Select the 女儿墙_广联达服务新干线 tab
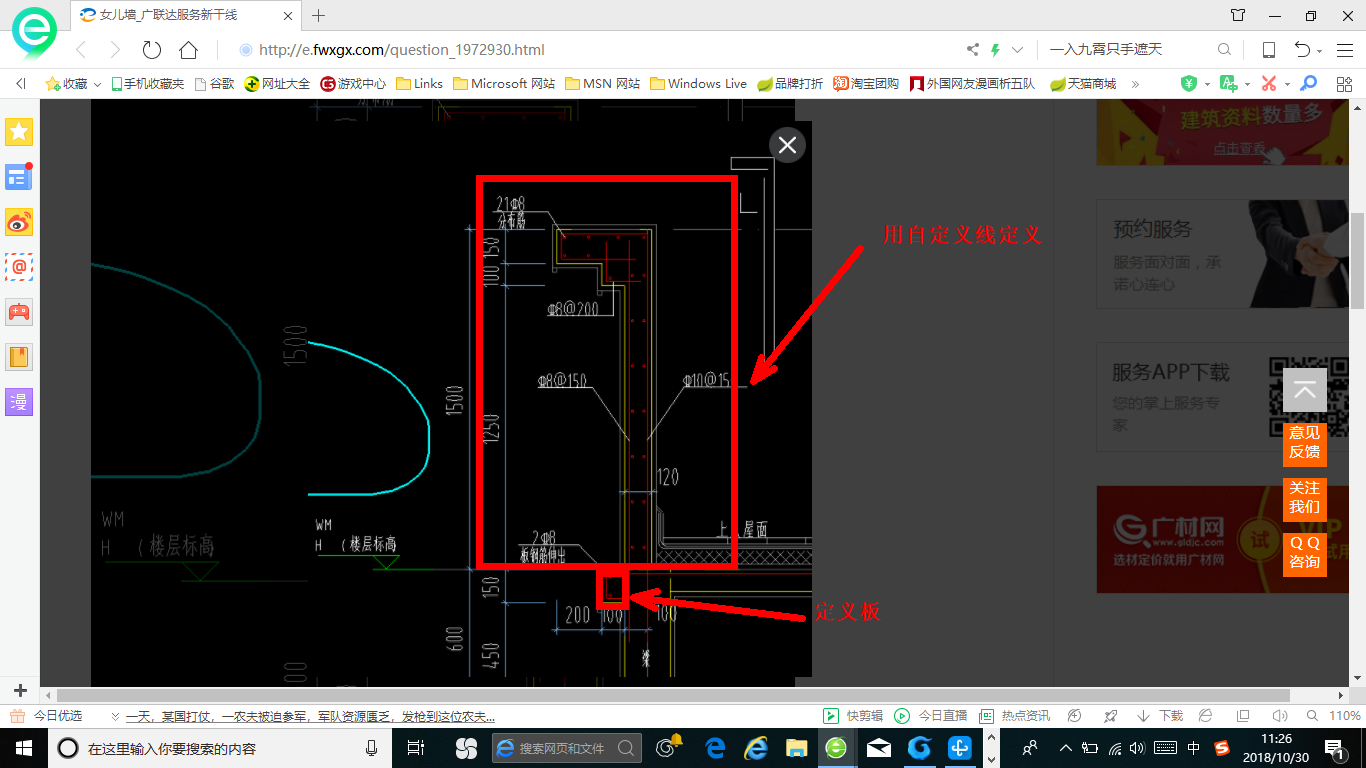1366x768 pixels. [186, 15]
